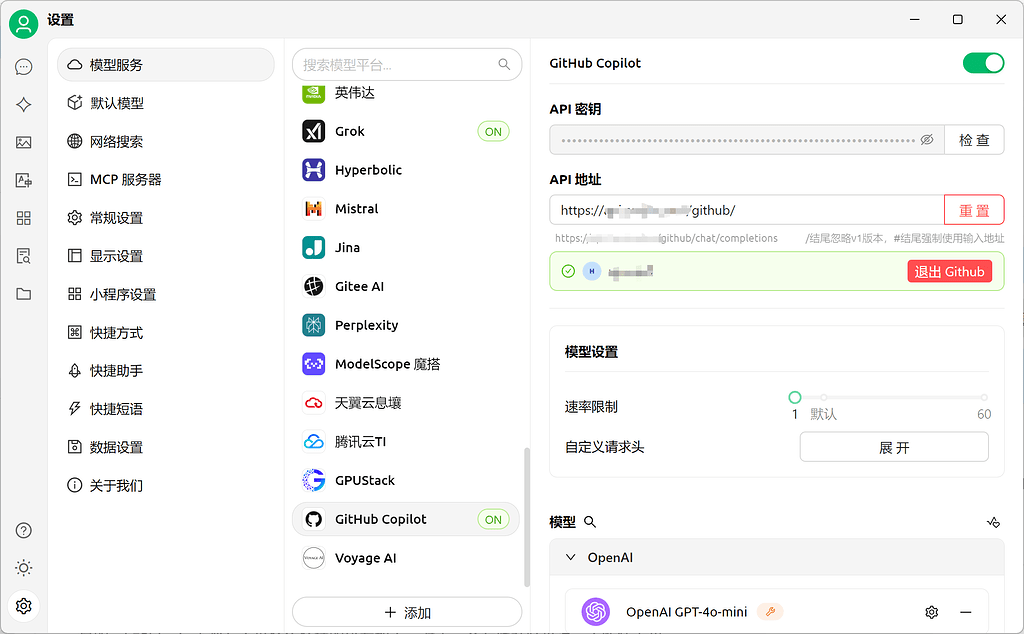
Task: Click the API 密钥 input field
Action: point(747,140)
